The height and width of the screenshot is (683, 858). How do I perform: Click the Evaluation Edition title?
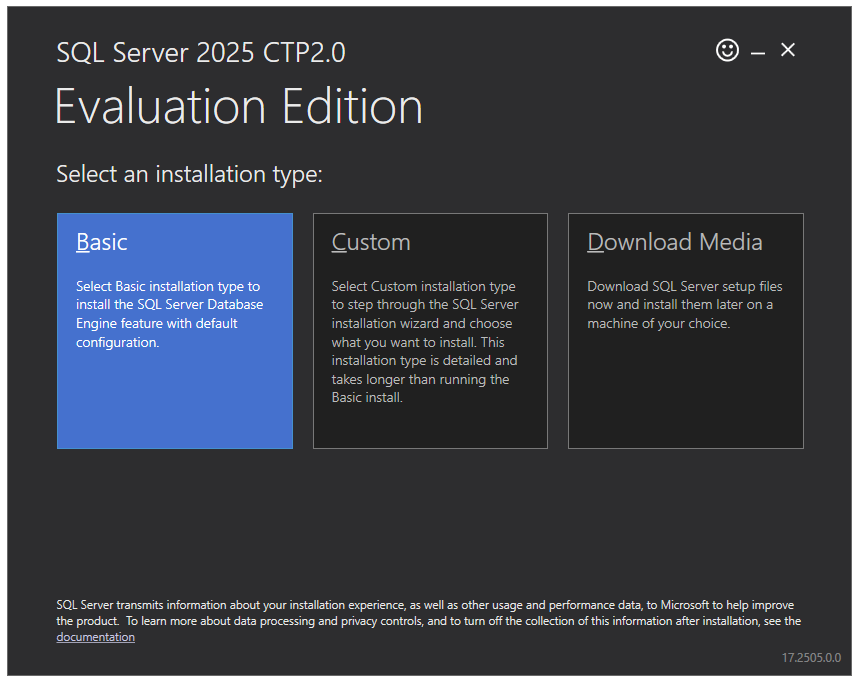click(x=239, y=105)
